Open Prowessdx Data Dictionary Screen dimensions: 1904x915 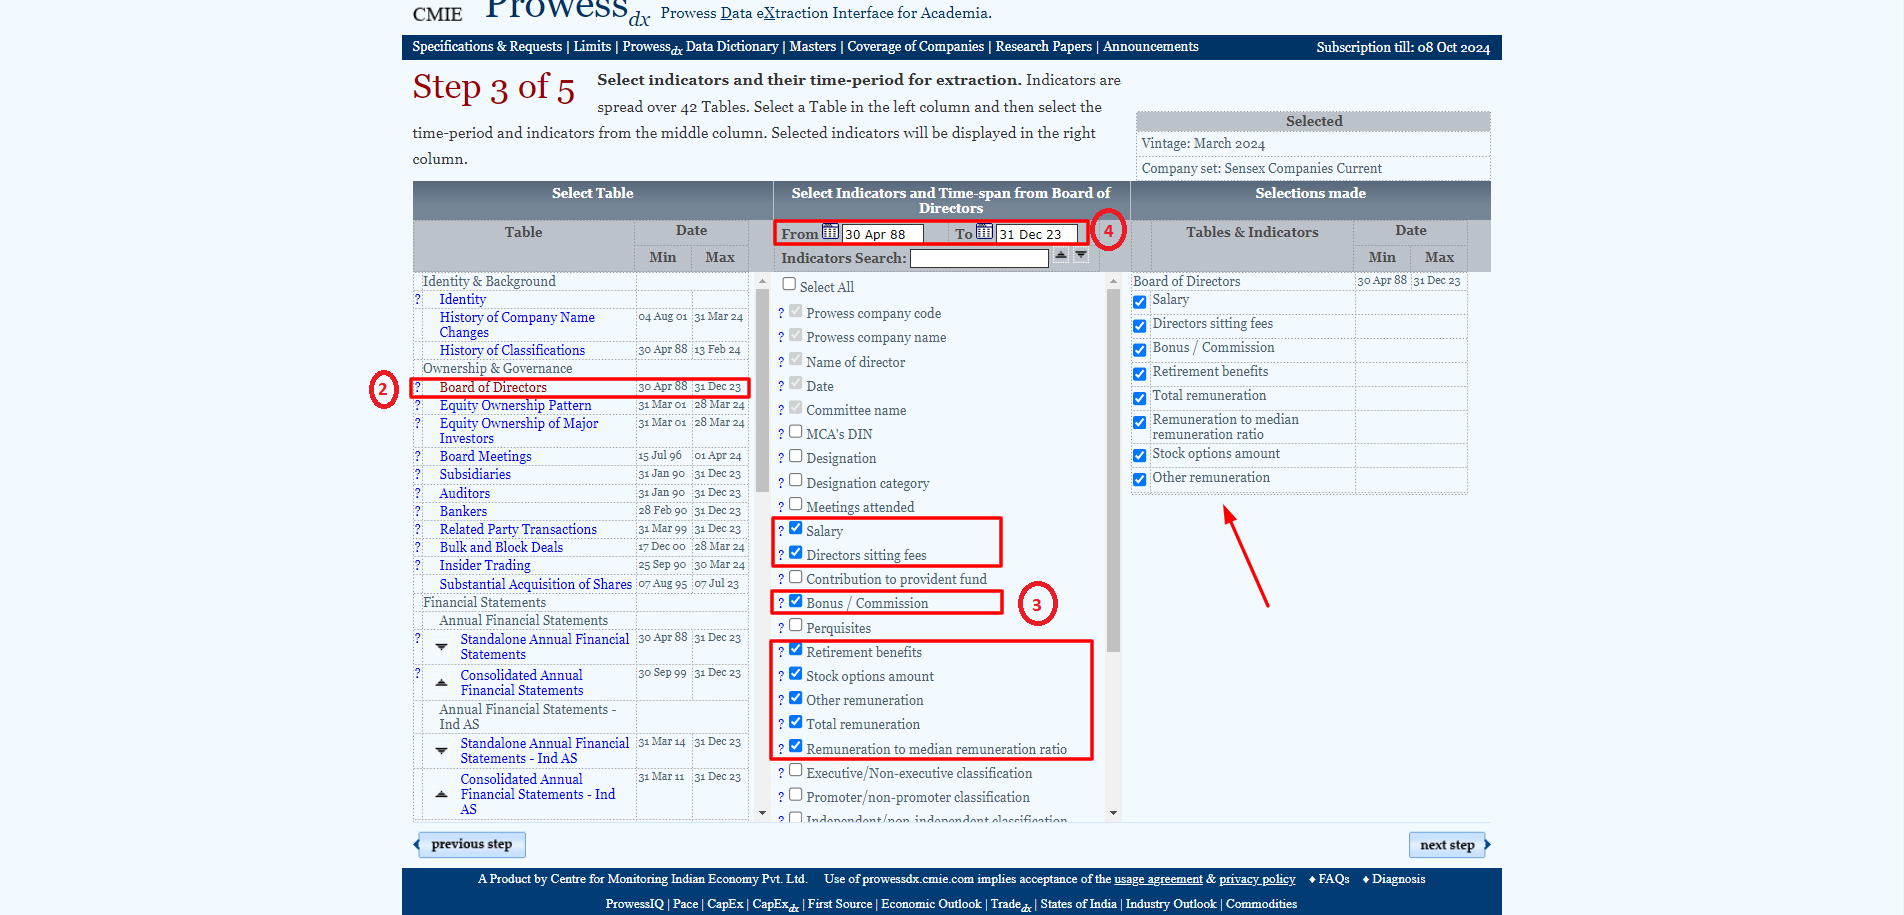[700, 47]
